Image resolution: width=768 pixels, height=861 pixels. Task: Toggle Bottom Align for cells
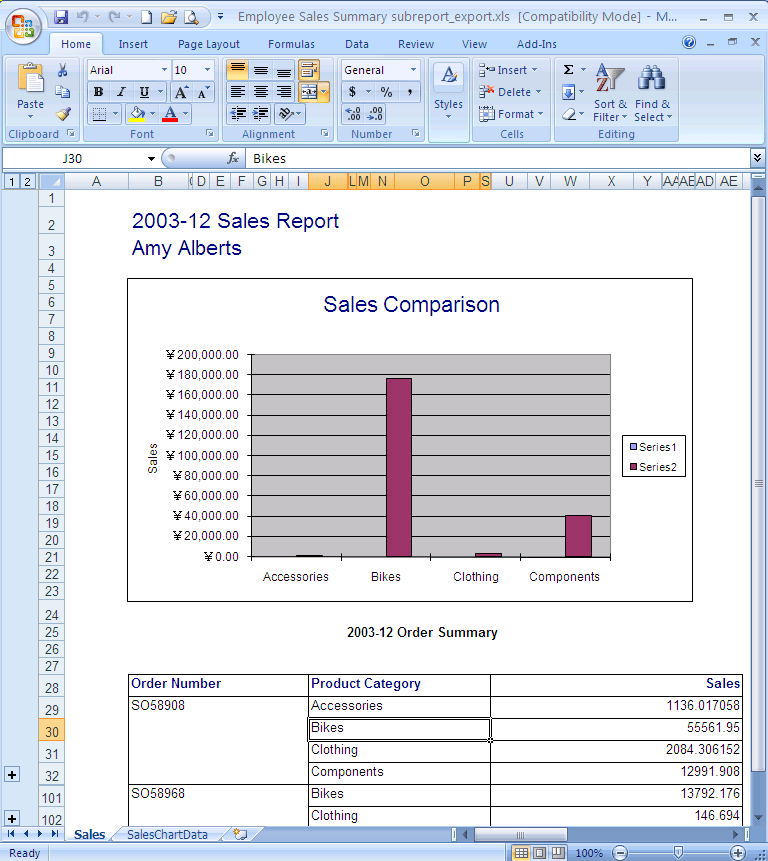point(284,70)
